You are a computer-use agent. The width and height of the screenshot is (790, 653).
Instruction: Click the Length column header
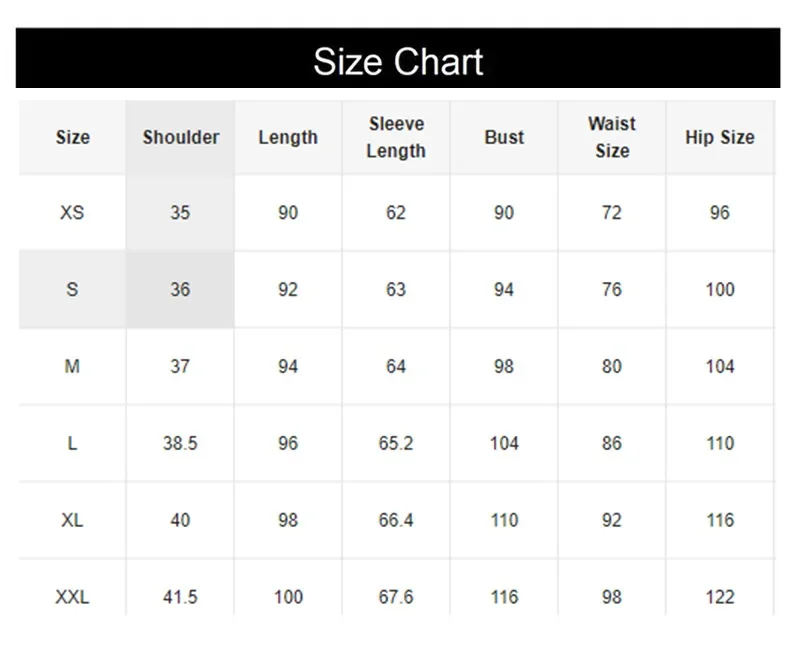(x=288, y=137)
